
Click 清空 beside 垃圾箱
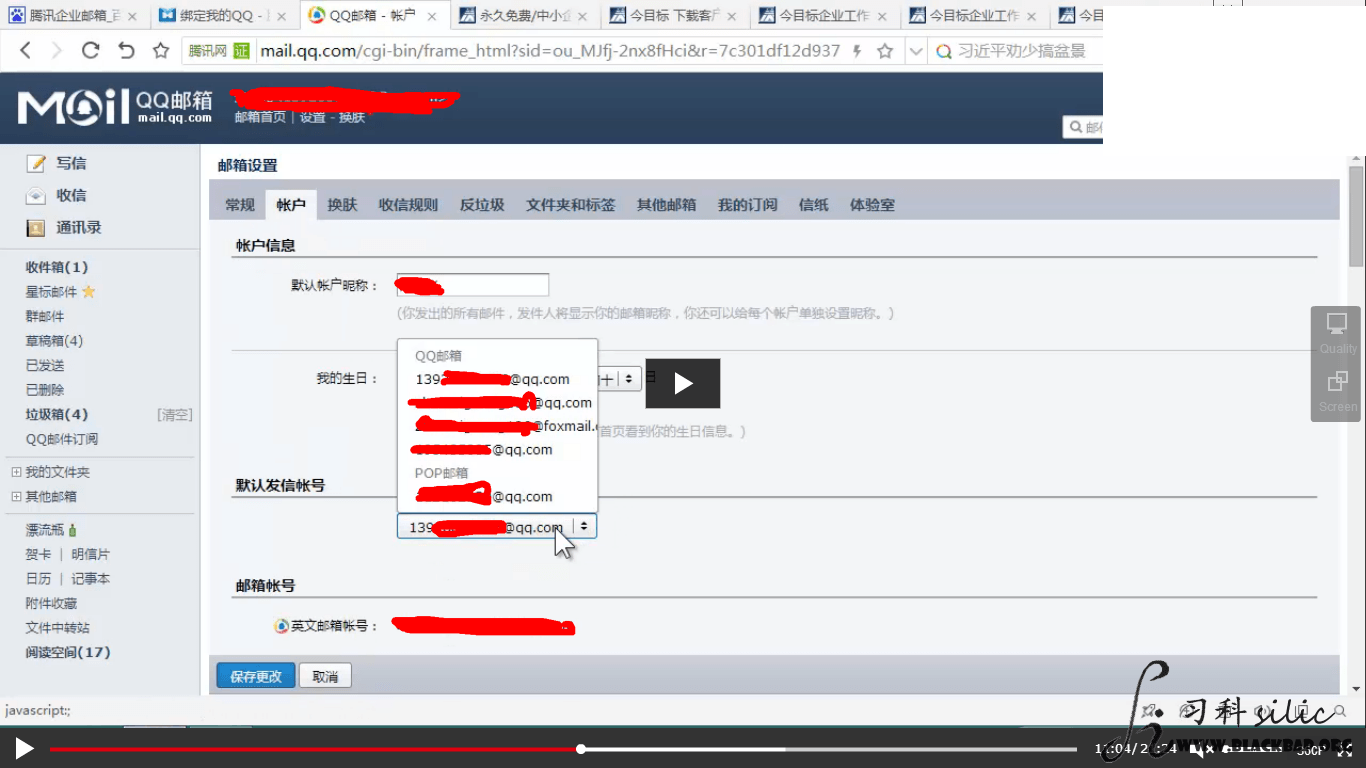(174, 414)
